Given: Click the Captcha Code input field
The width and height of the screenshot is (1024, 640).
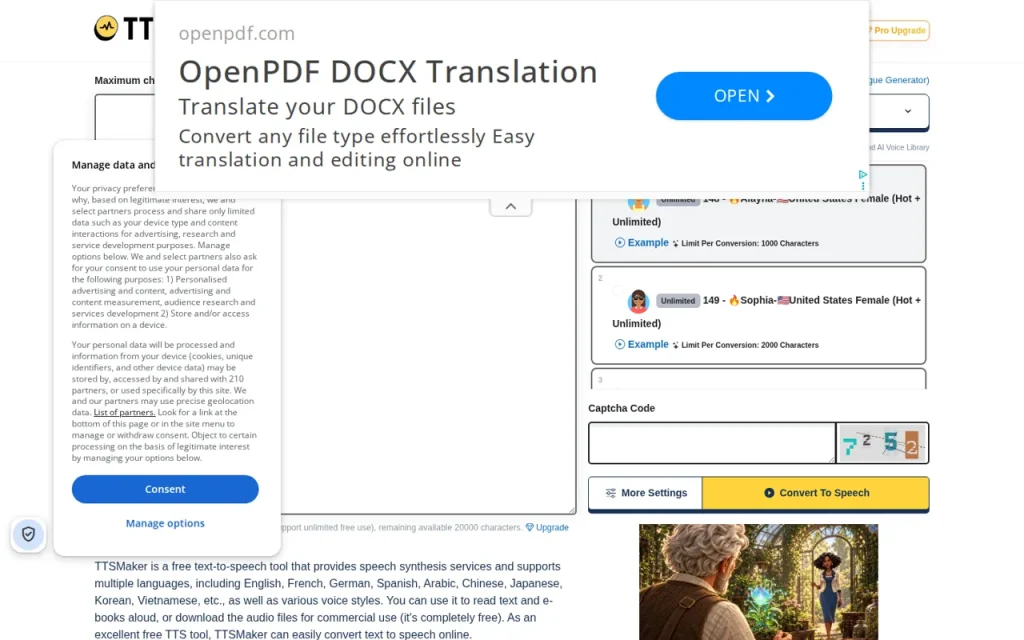Looking at the screenshot, I should [712, 443].
